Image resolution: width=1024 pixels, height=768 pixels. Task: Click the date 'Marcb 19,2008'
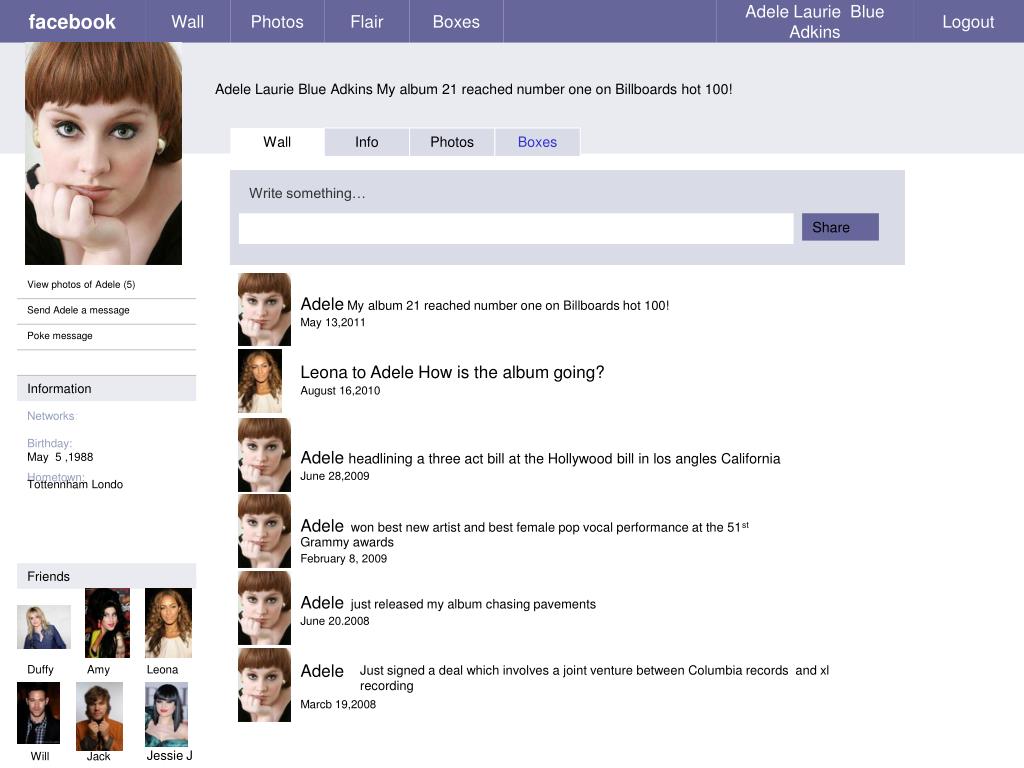338,705
